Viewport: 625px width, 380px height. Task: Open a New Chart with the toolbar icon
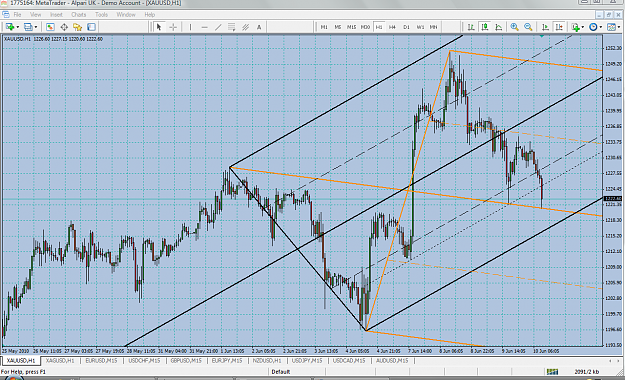9,27
